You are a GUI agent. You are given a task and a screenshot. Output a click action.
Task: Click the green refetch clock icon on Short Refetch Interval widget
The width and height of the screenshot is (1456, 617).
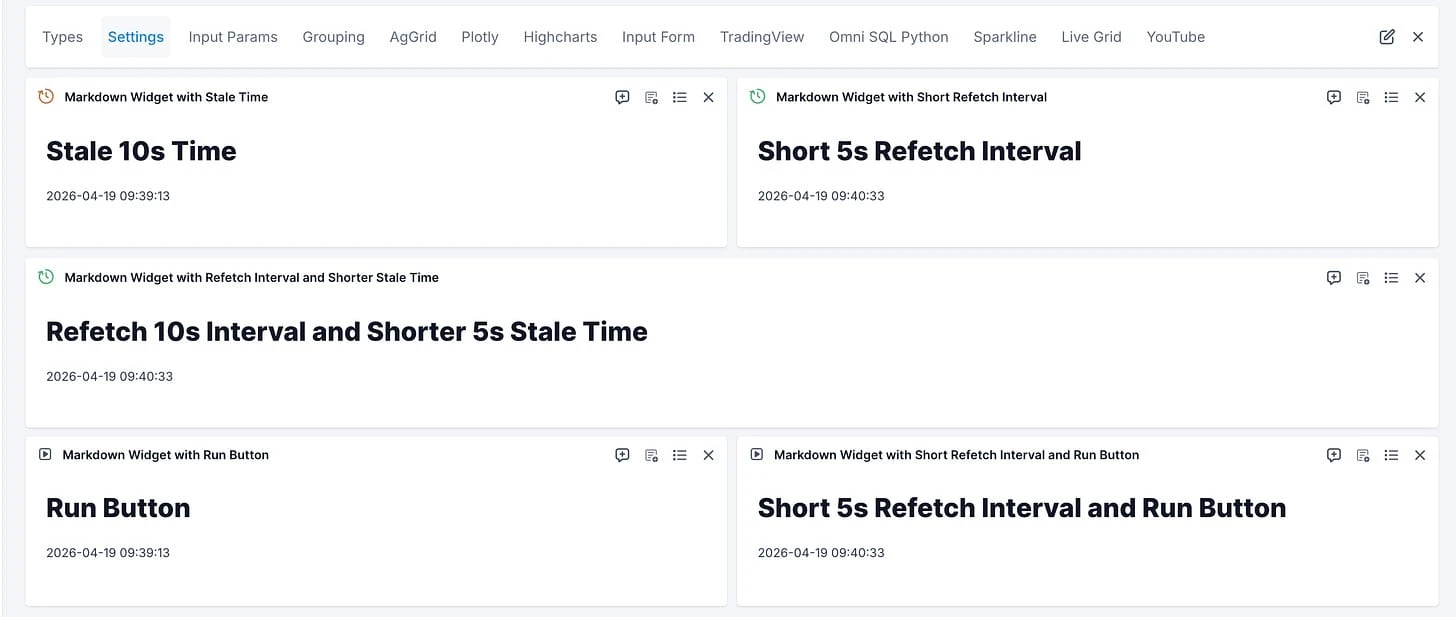tap(757, 97)
